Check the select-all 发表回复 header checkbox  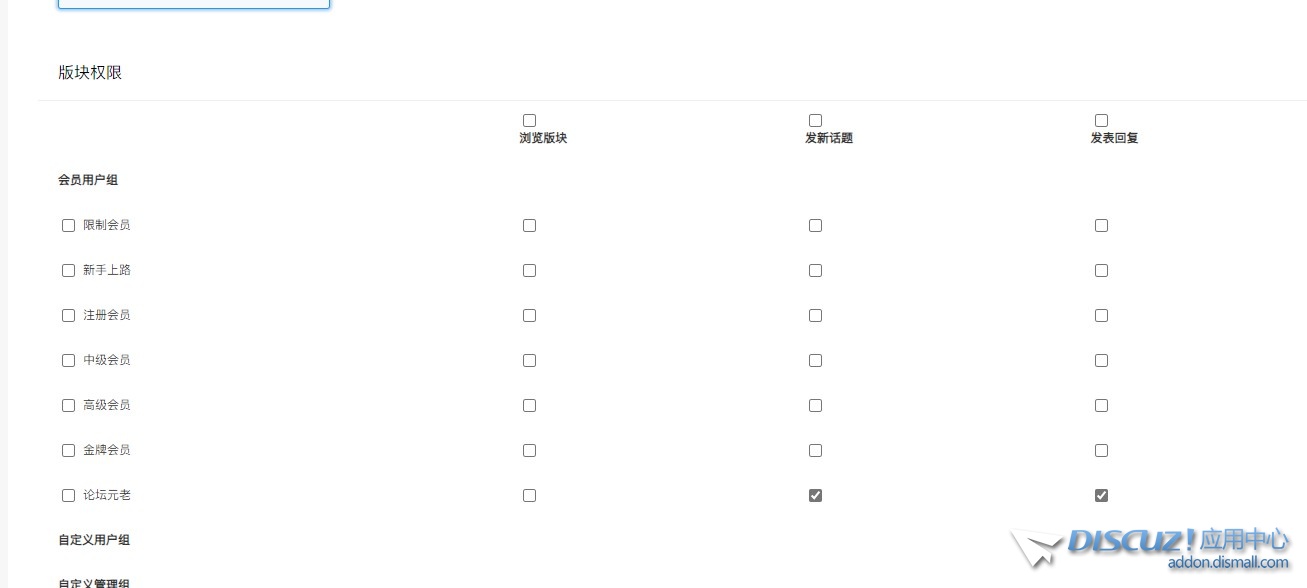pos(1101,121)
